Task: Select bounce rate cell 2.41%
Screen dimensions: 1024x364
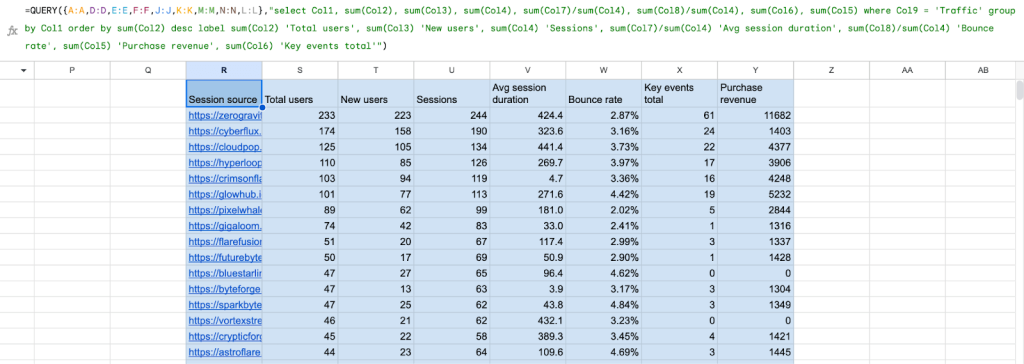Action: (x=603, y=225)
